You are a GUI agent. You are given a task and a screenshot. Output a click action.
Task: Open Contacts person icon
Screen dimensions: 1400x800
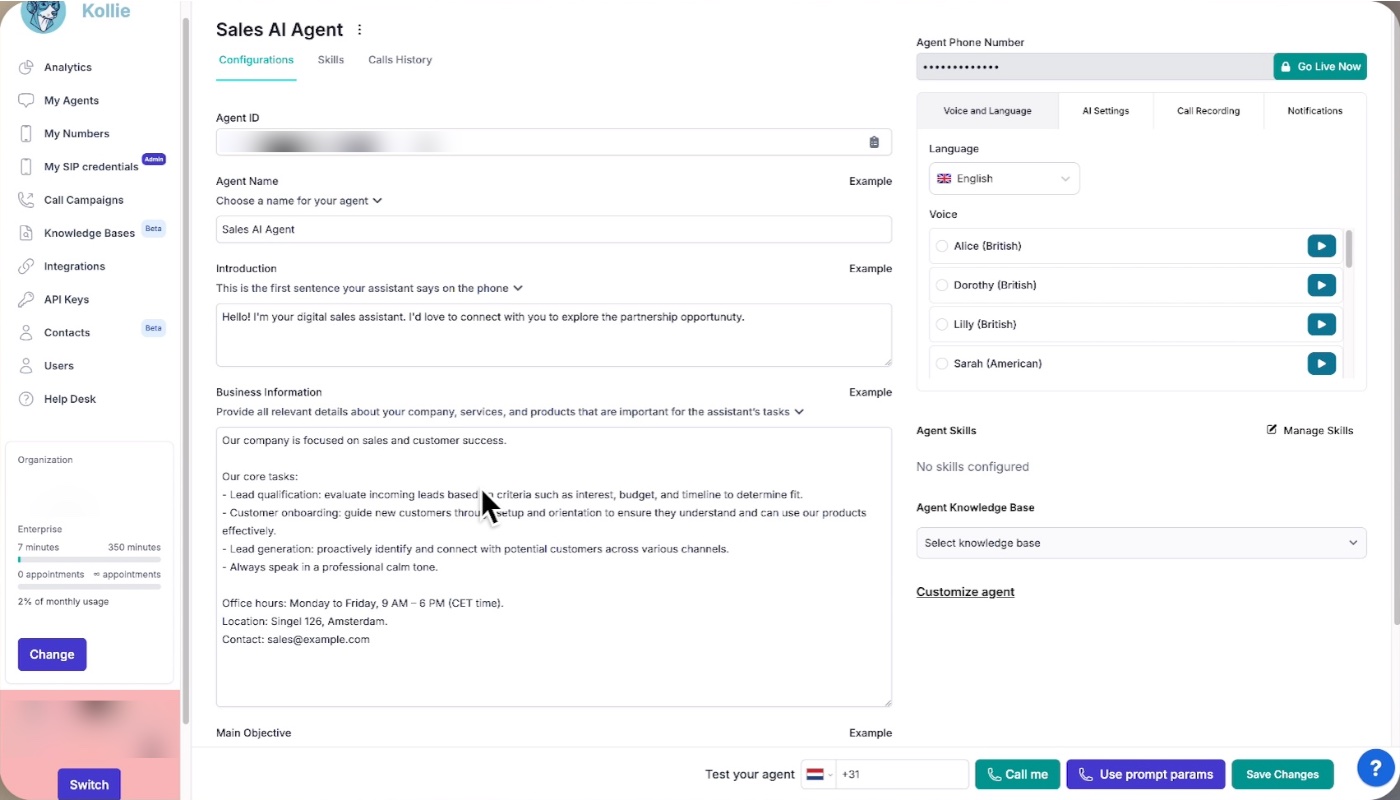26,332
